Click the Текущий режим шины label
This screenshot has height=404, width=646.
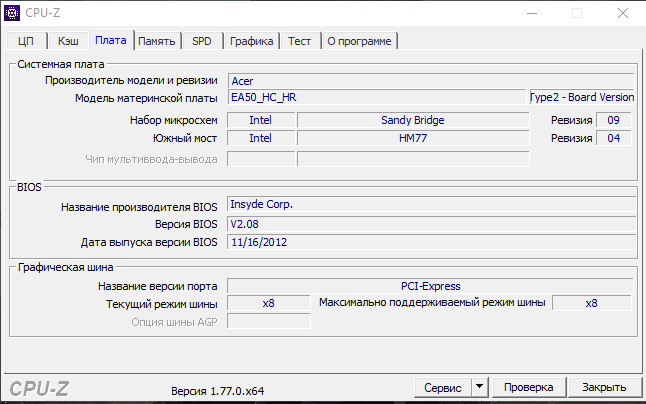[x=162, y=304]
